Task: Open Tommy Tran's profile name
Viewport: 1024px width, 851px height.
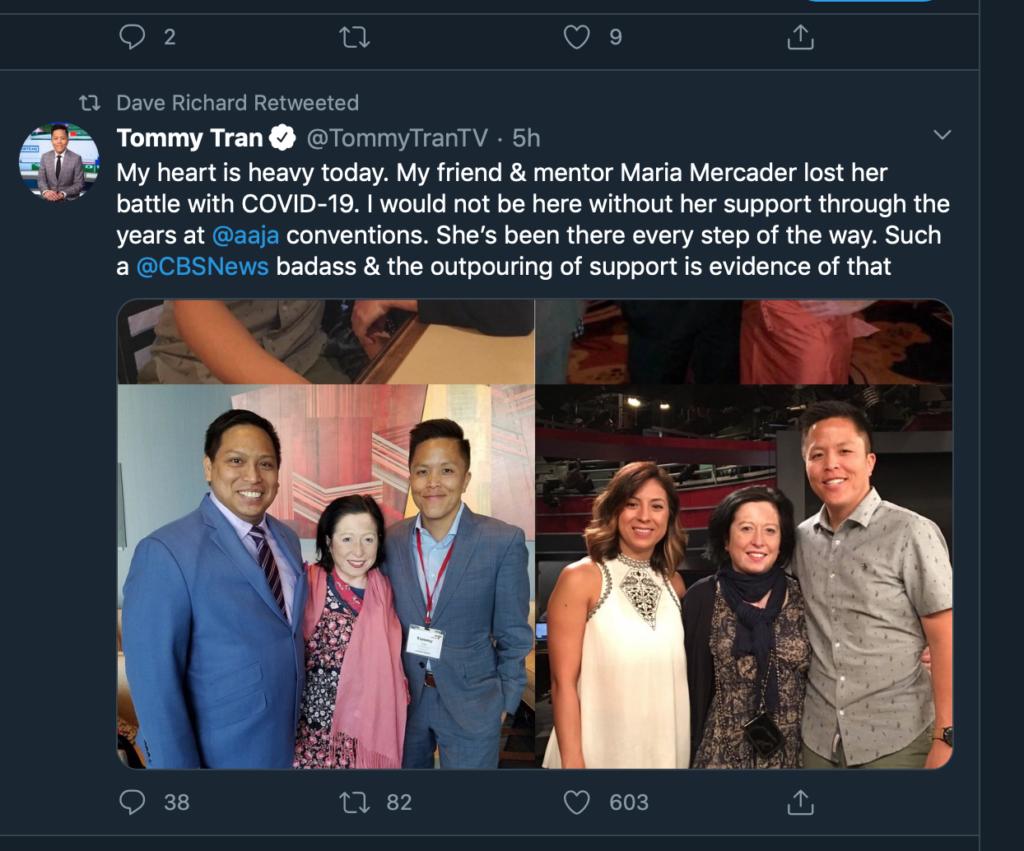Action: click(189, 137)
